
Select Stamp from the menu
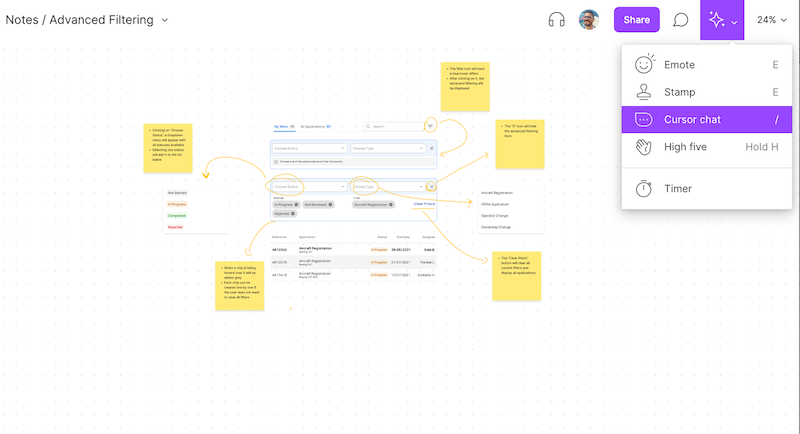point(707,92)
